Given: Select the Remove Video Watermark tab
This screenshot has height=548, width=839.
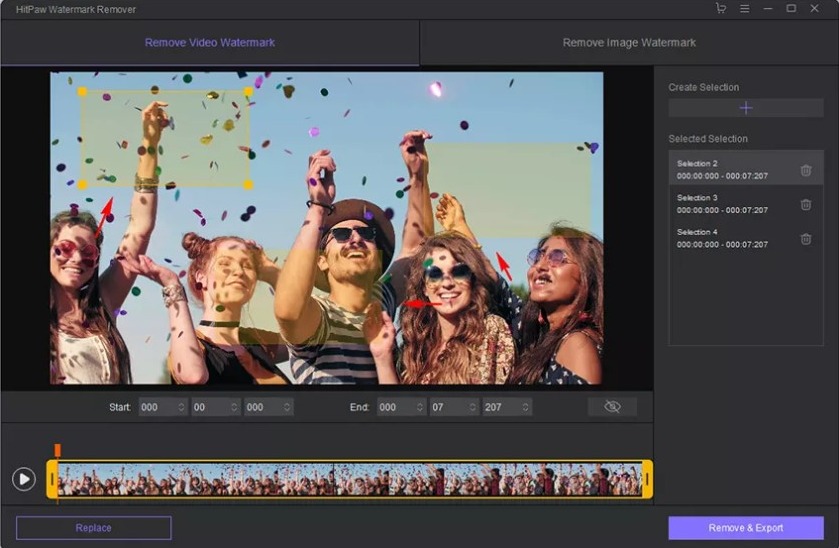Looking at the screenshot, I should point(209,43).
